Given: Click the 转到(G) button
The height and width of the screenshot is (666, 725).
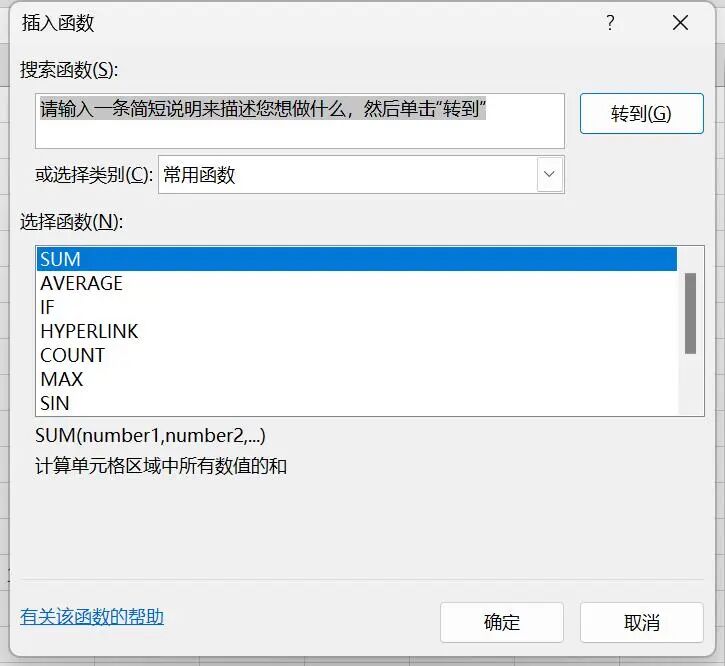Looking at the screenshot, I should pos(641,113).
